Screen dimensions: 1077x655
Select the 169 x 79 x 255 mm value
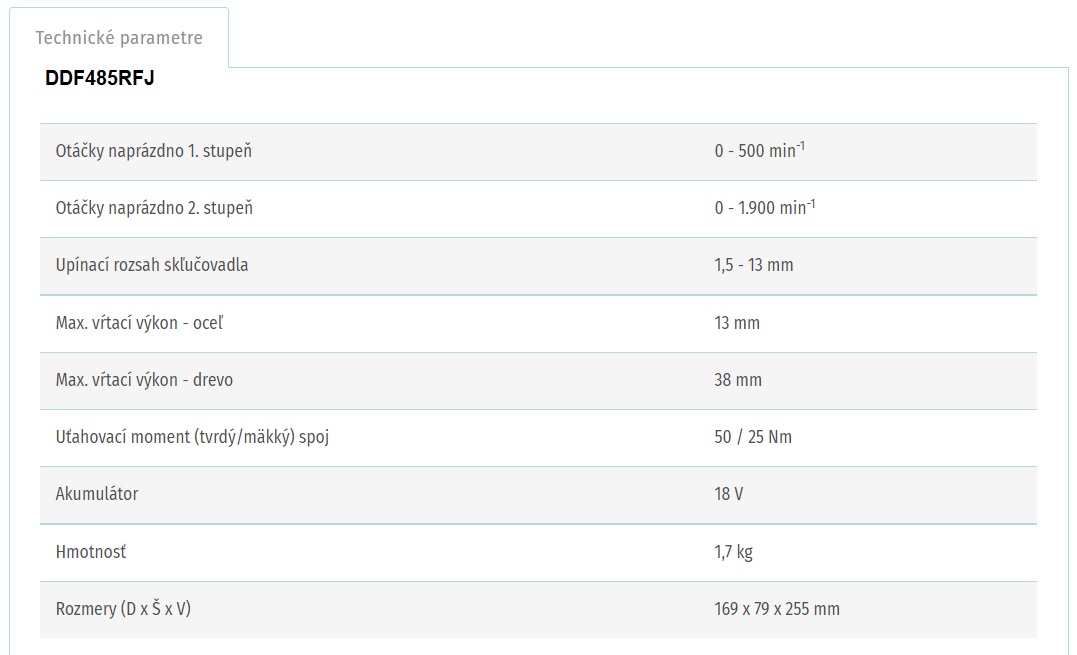pos(777,609)
